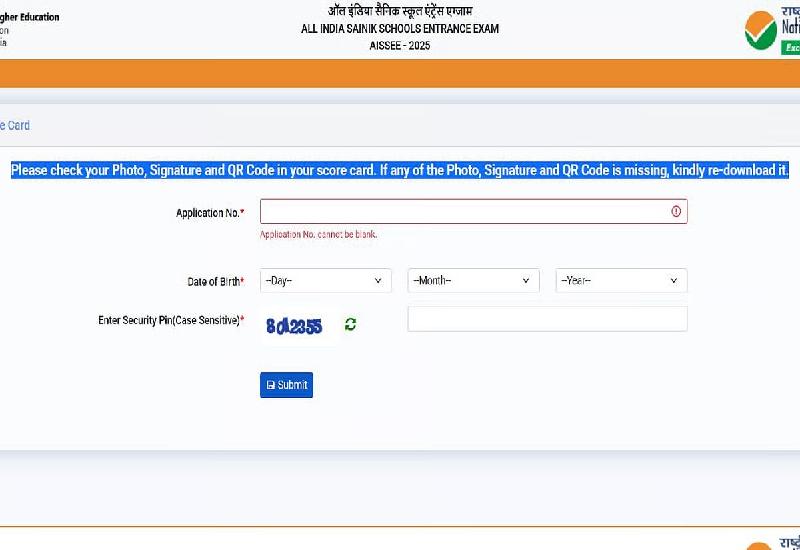Viewport: 800px width, 550px height.
Task: Open the Year dropdown for Date of Birth
Action: pyautogui.click(x=621, y=281)
